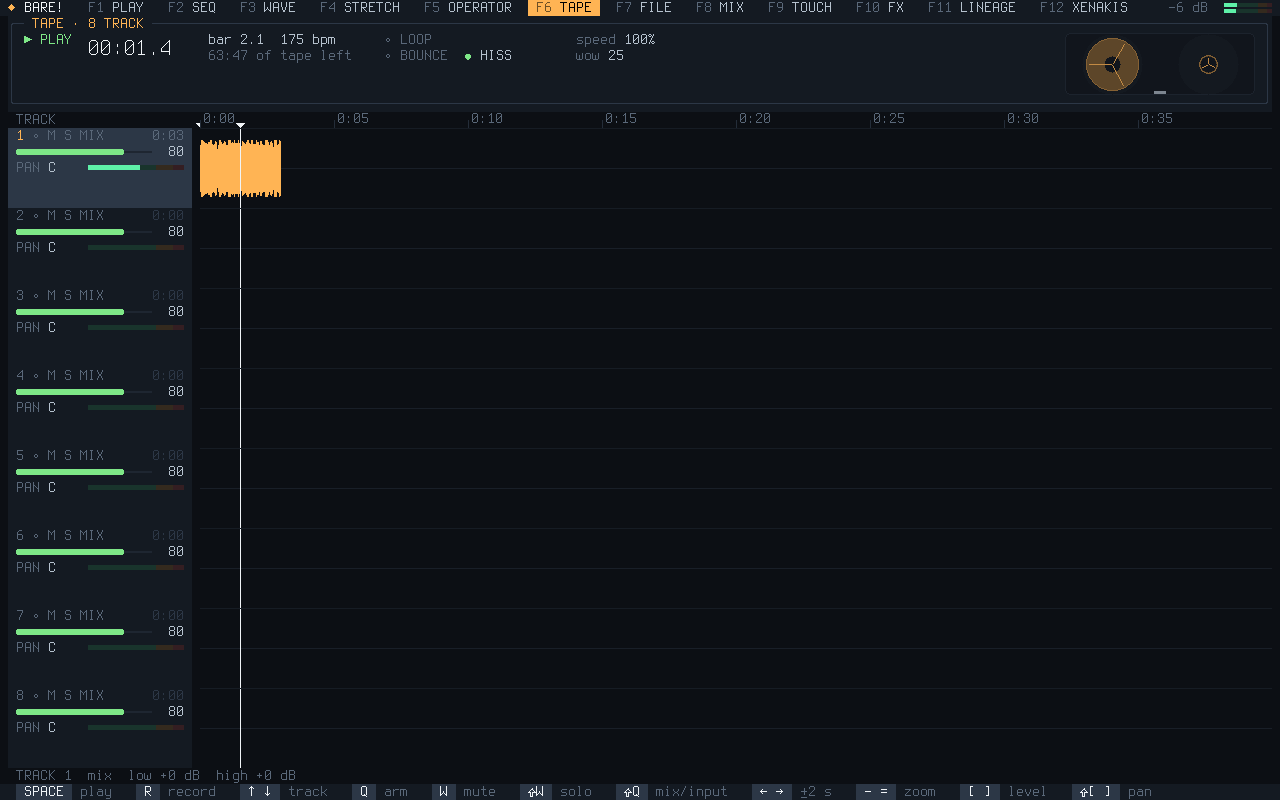Mute track 2 with its M button
This screenshot has width=1280, height=800.
click(52, 216)
